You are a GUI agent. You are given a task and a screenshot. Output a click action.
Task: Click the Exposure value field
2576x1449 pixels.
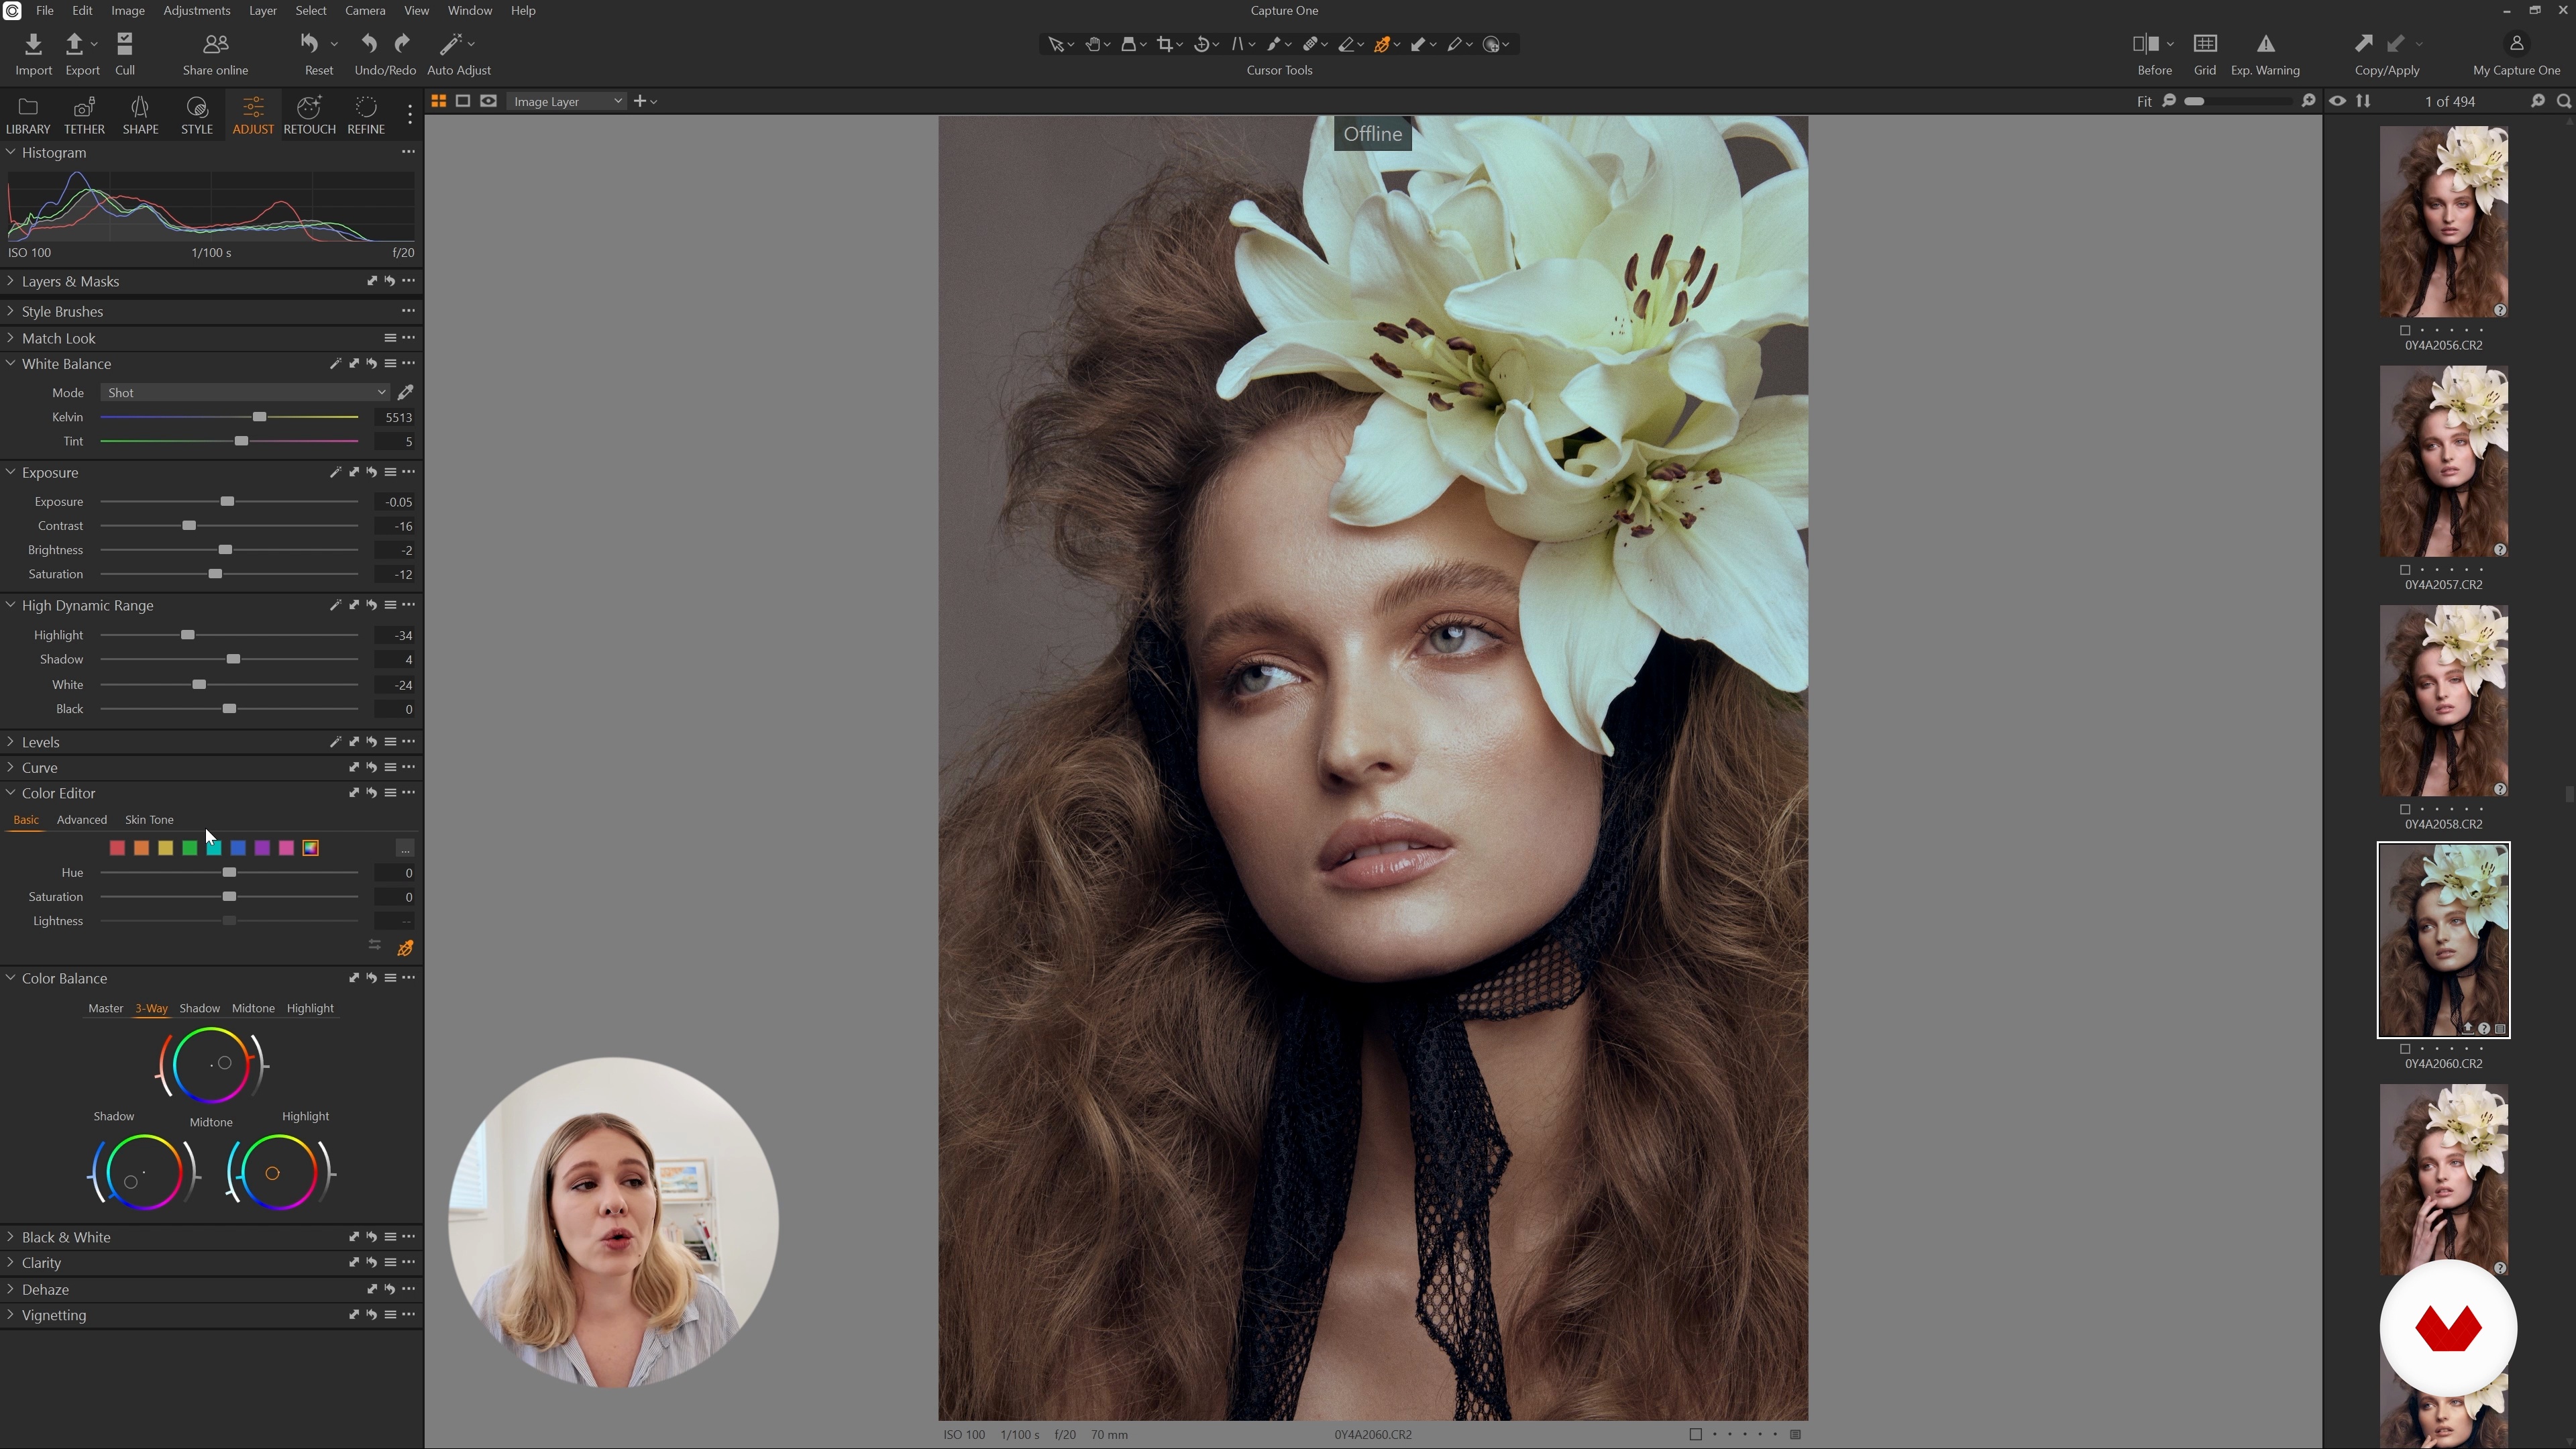pyautogui.click(x=395, y=502)
